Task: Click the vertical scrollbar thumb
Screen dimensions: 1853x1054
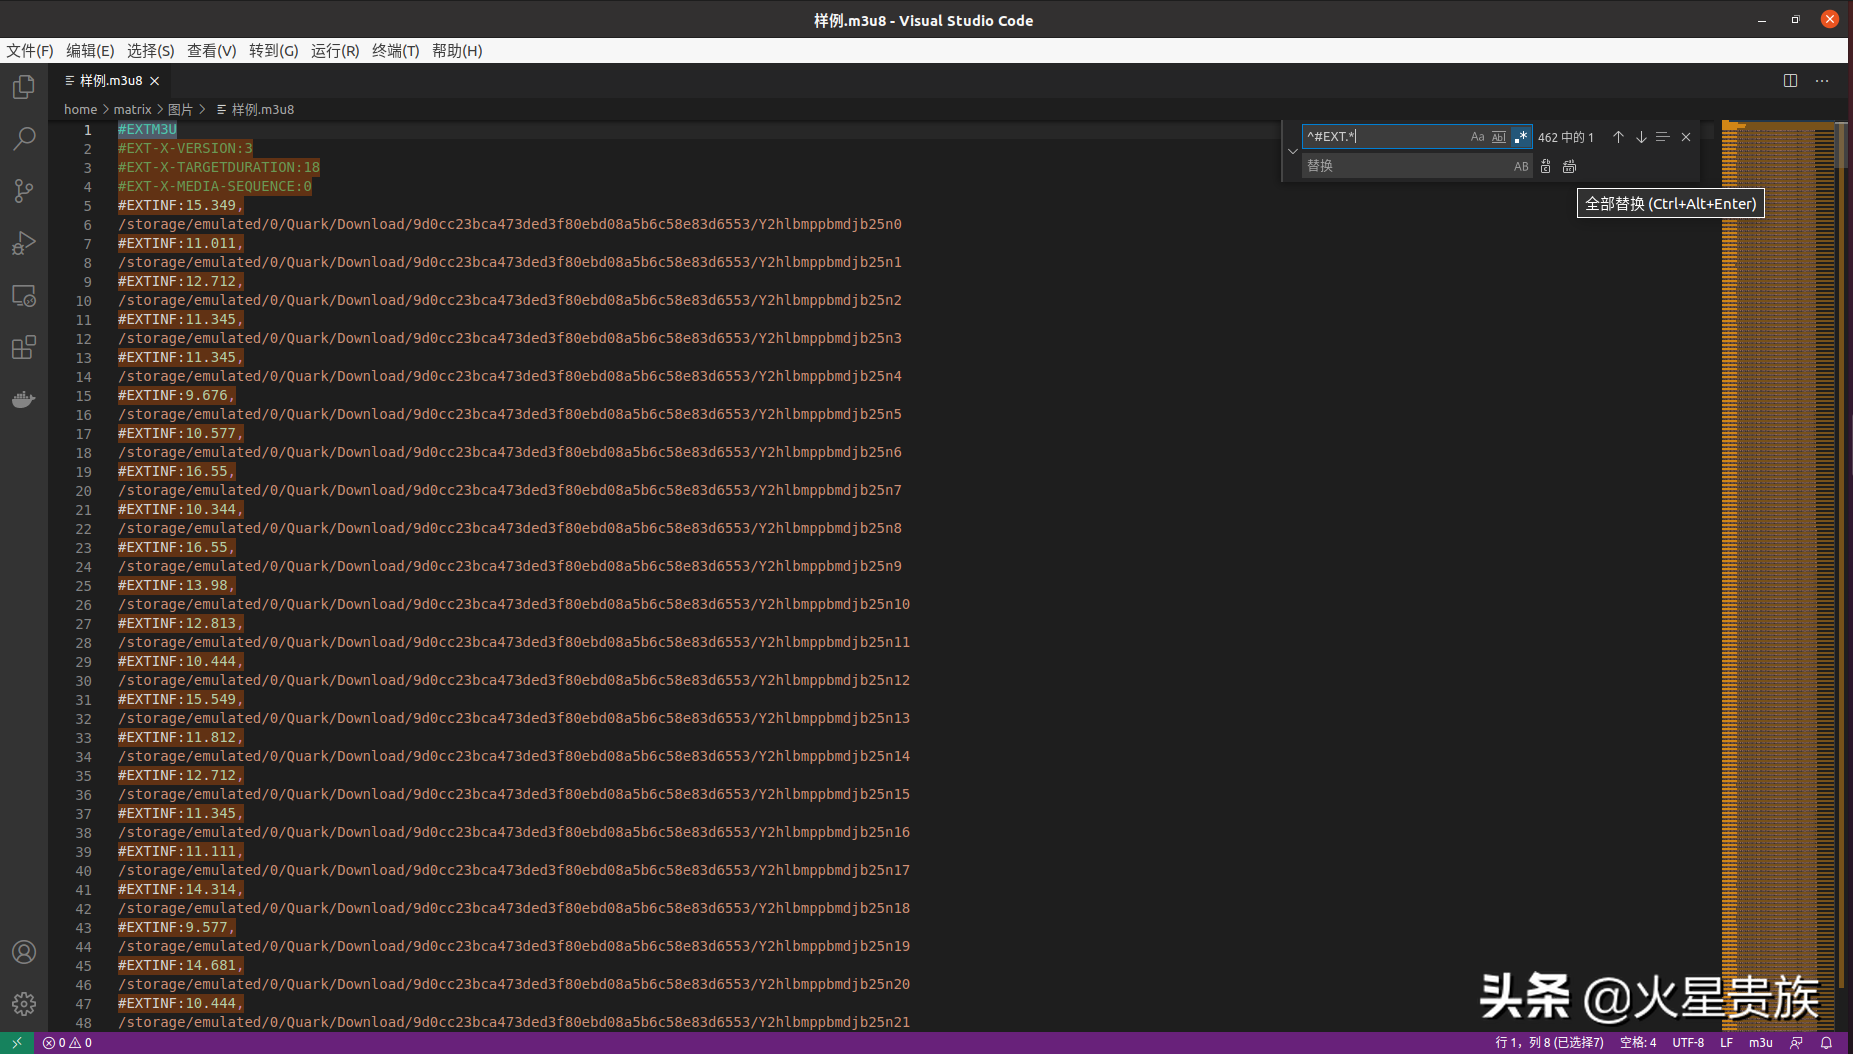Action: click(1842, 143)
